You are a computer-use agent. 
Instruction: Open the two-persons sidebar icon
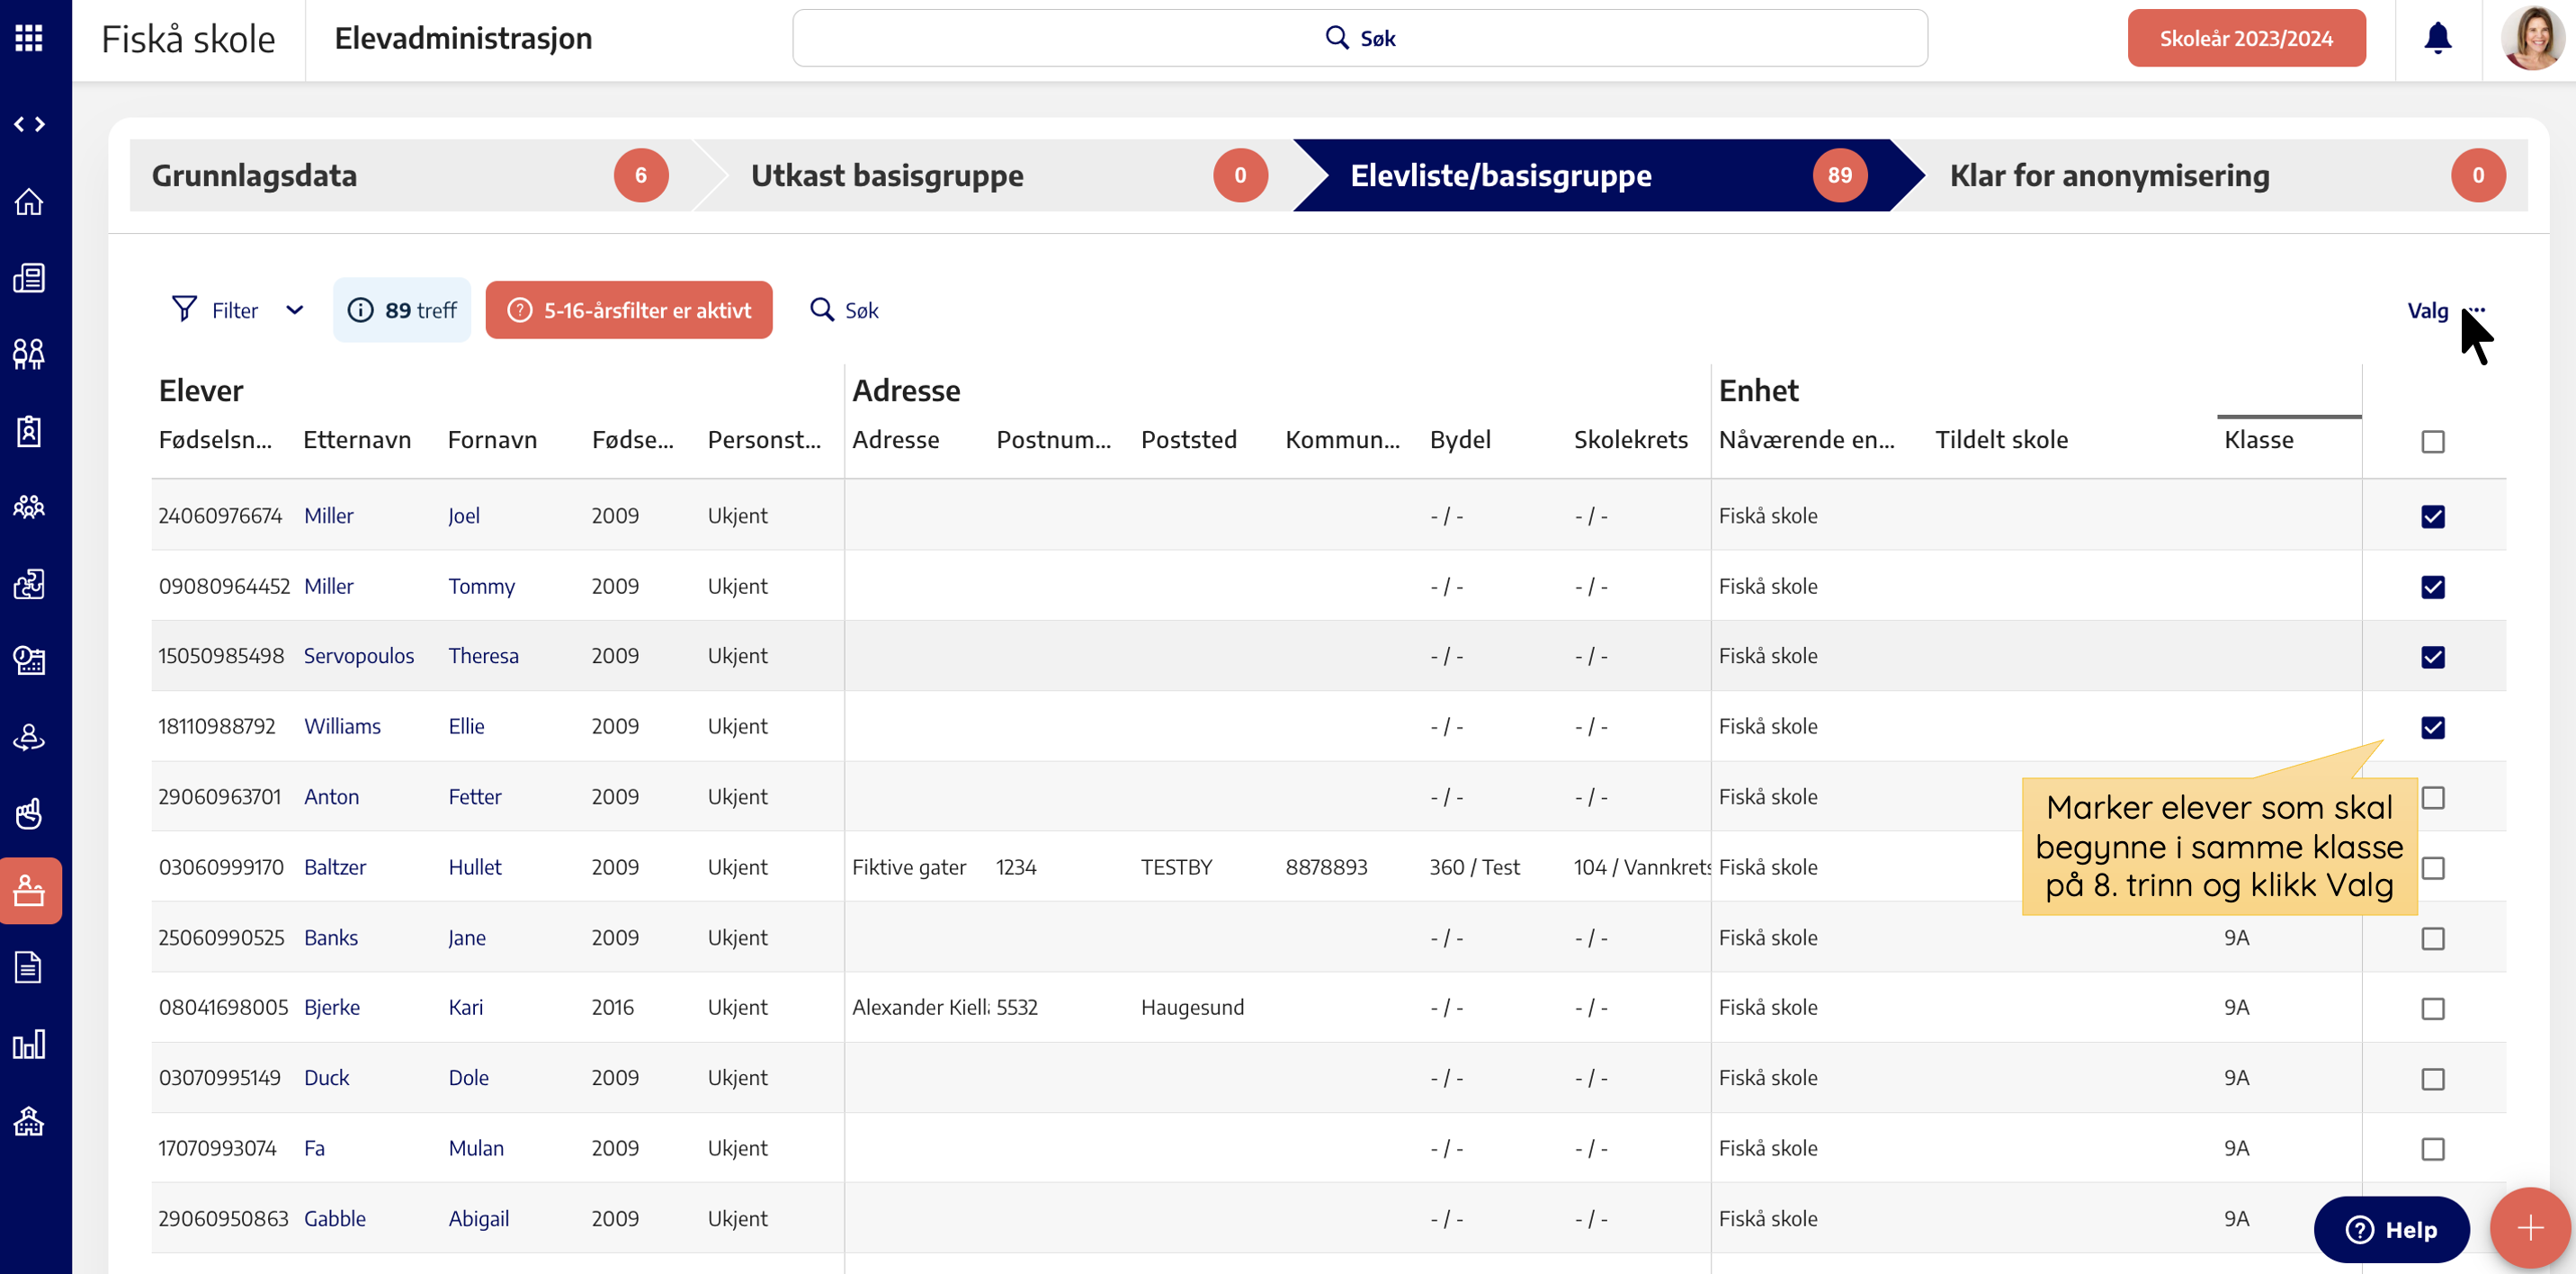click(29, 354)
